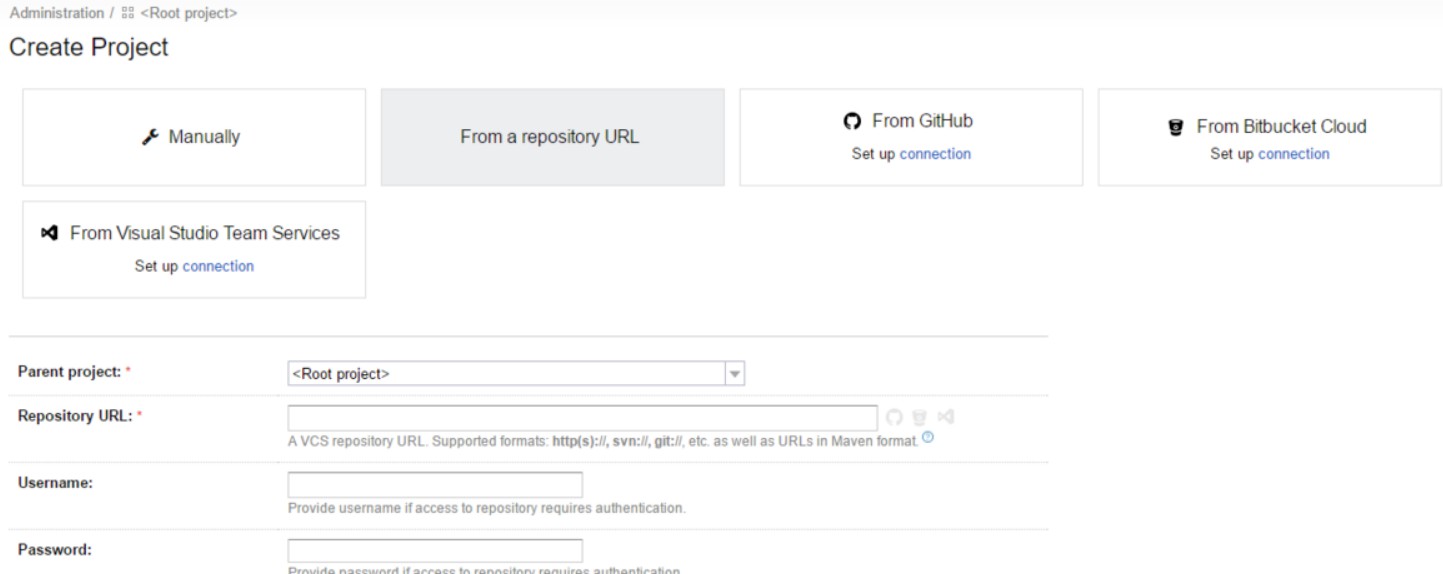Click into the Username input box
This screenshot has height=574, width=1443.
pyautogui.click(x=435, y=484)
